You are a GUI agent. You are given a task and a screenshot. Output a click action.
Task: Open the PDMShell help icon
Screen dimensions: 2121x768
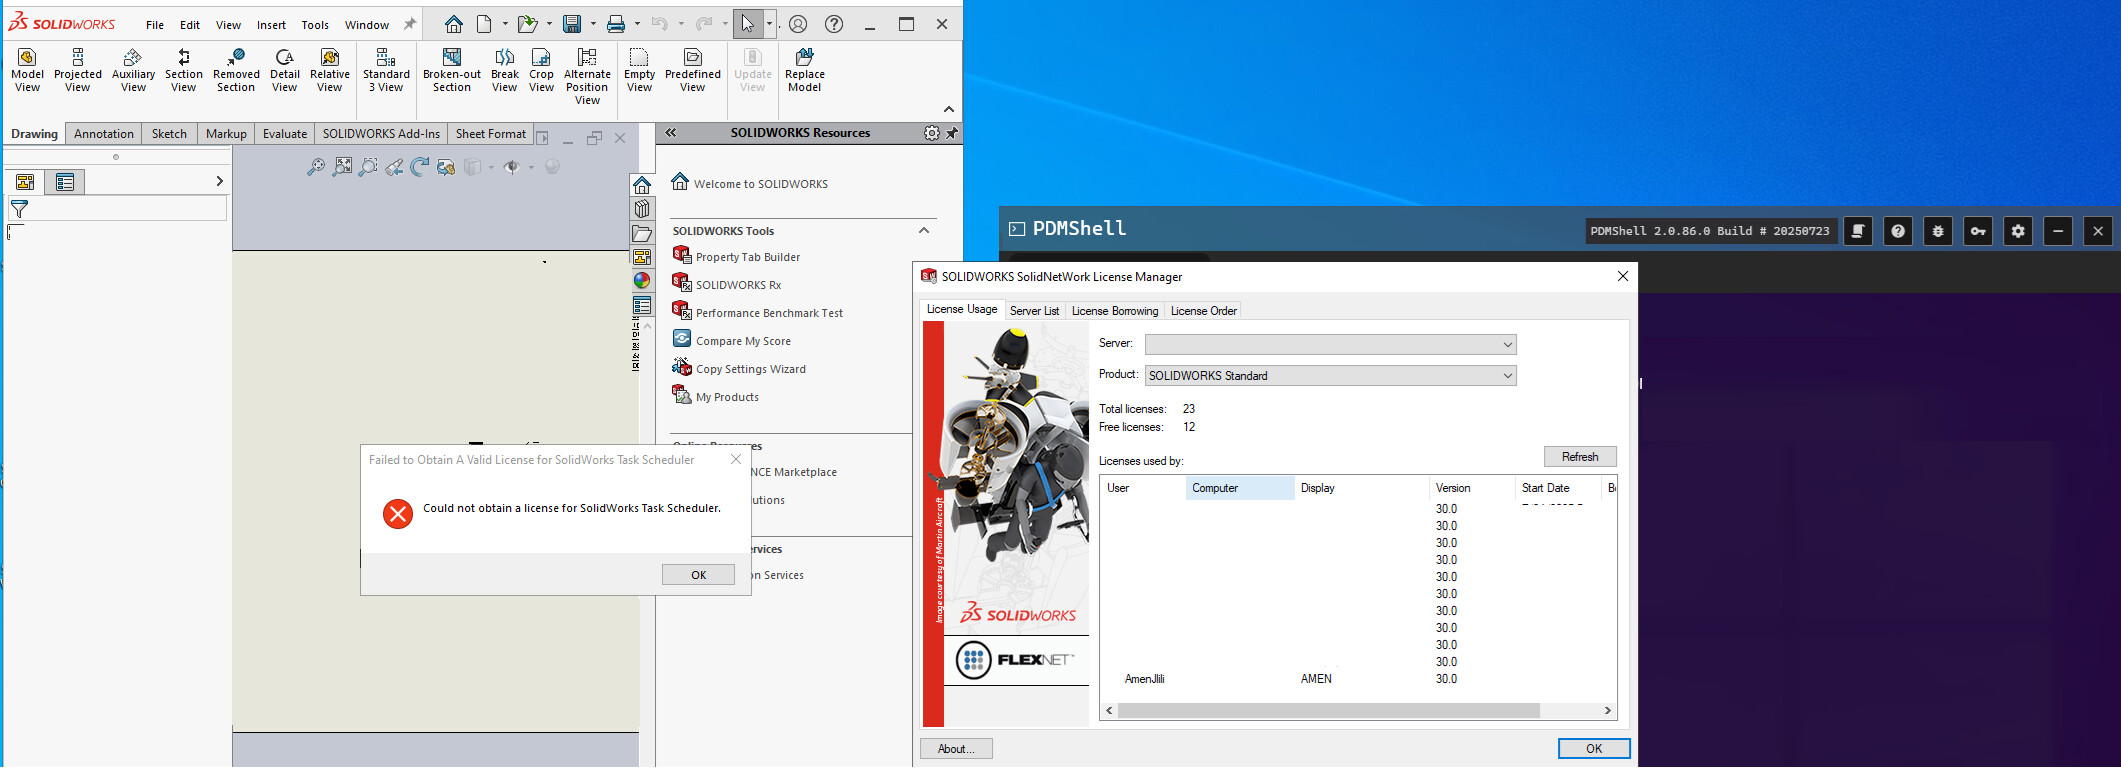[x=1898, y=231]
